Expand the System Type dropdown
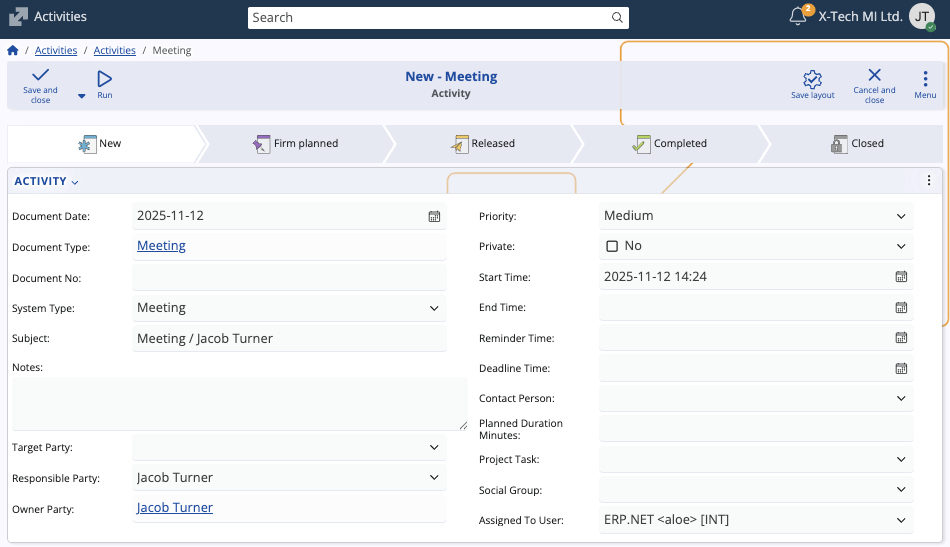950x547 pixels. pos(434,308)
